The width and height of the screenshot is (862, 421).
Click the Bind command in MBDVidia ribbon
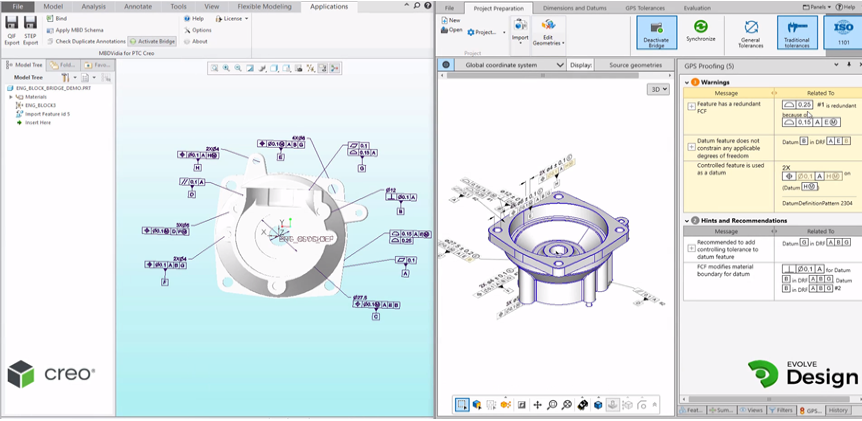(x=57, y=19)
